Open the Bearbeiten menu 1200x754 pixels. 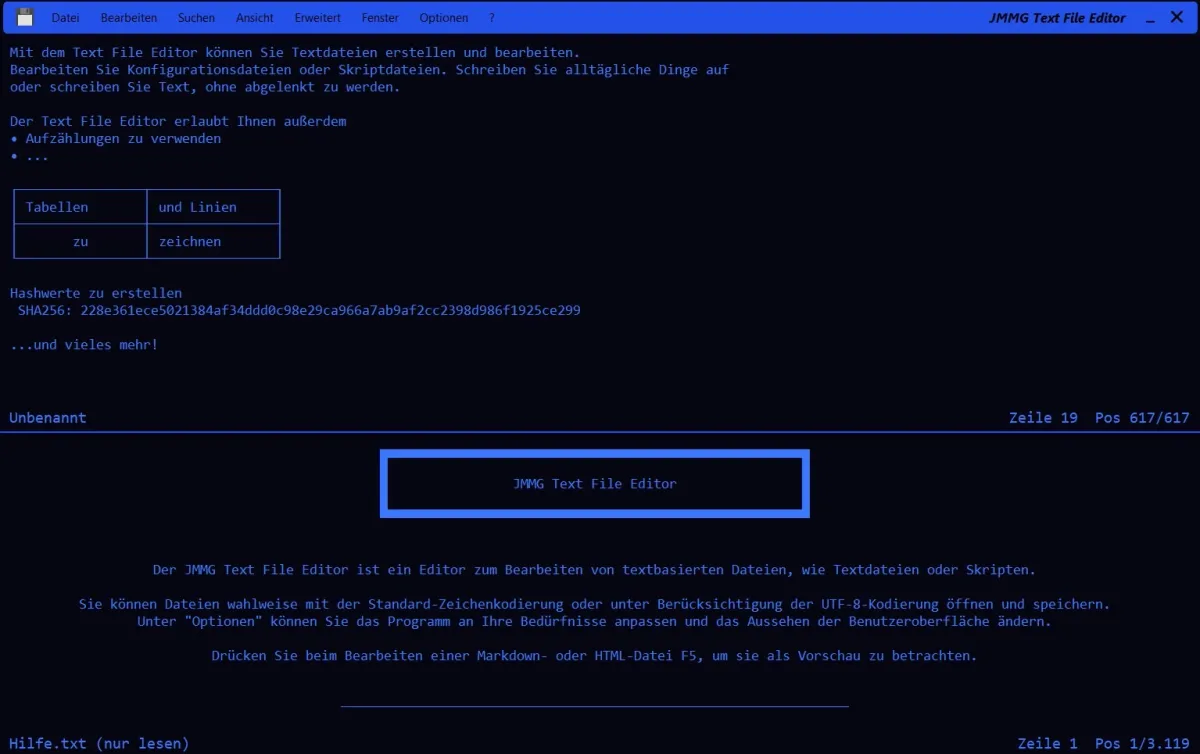tap(129, 18)
